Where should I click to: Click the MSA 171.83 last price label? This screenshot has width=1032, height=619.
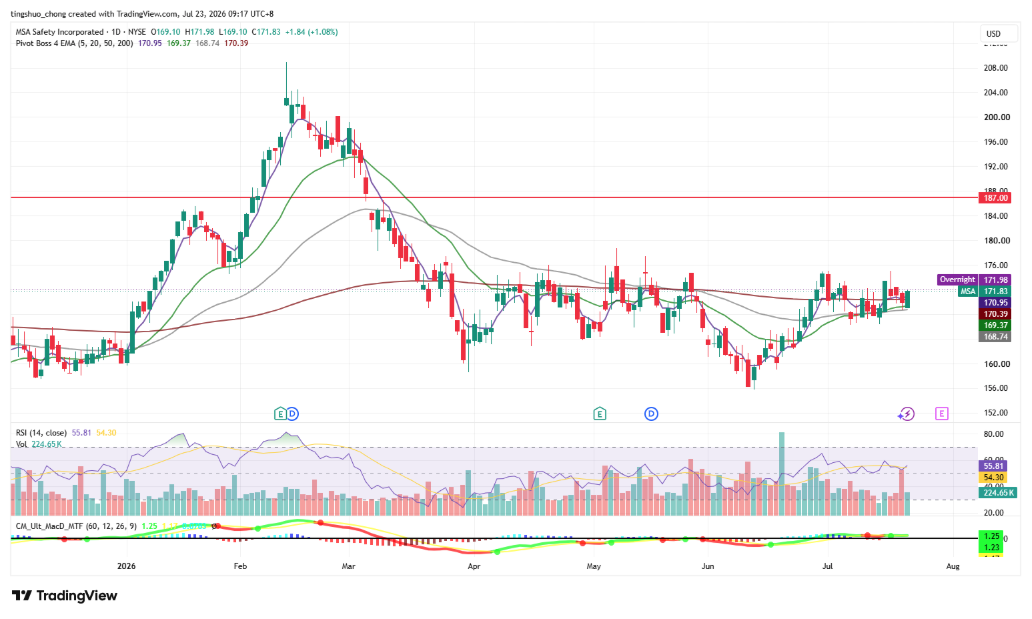[985, 291]
